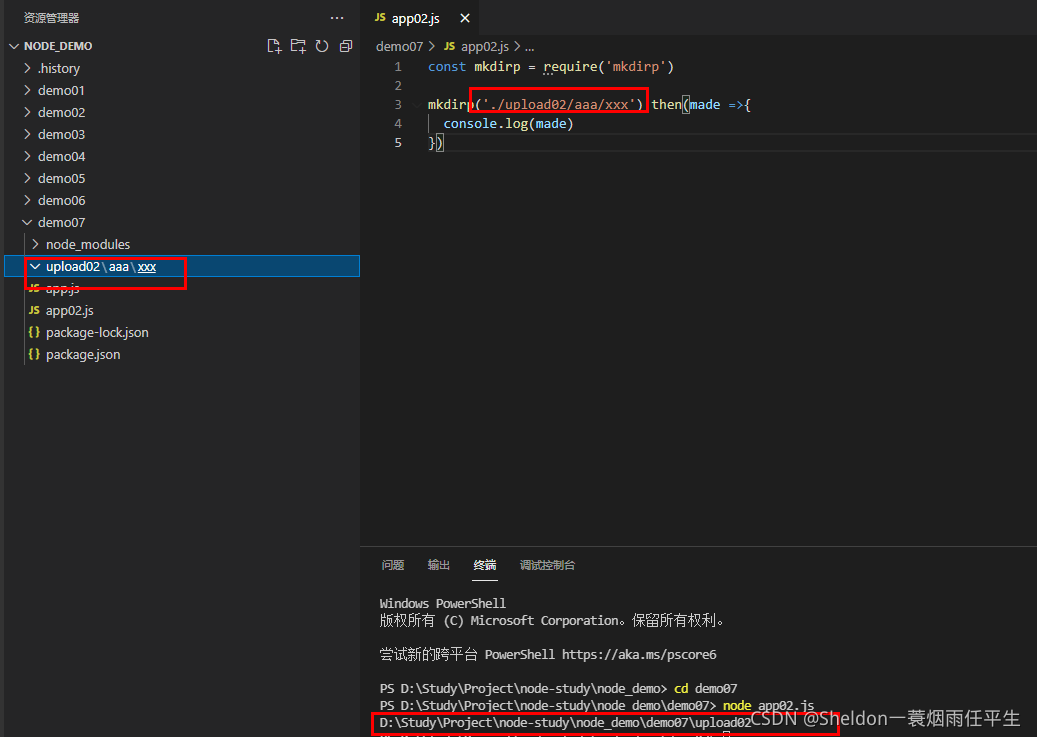The image size is (1037, 737).
Task: Open the https://aka.ms/pscore6 link in terminal
Action: [x=639, y=654]
